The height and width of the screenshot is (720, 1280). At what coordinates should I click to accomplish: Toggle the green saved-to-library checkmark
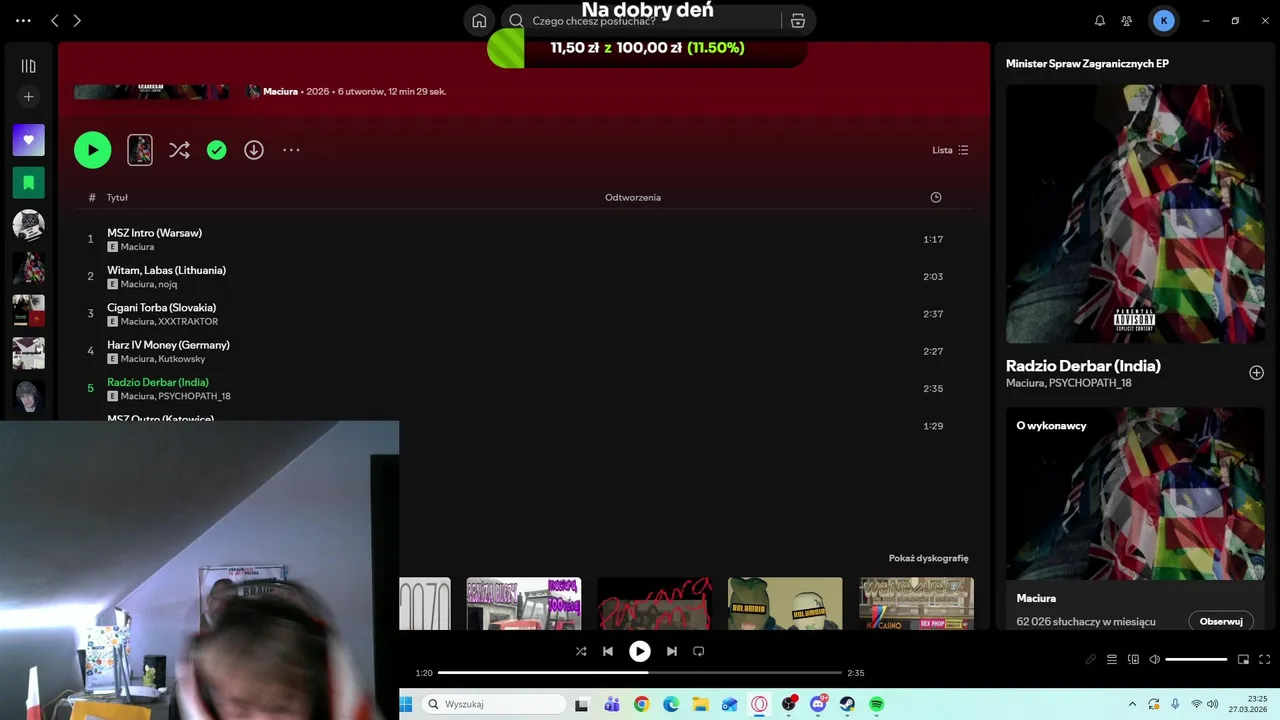pyautogui.click(x=216, y=150)
